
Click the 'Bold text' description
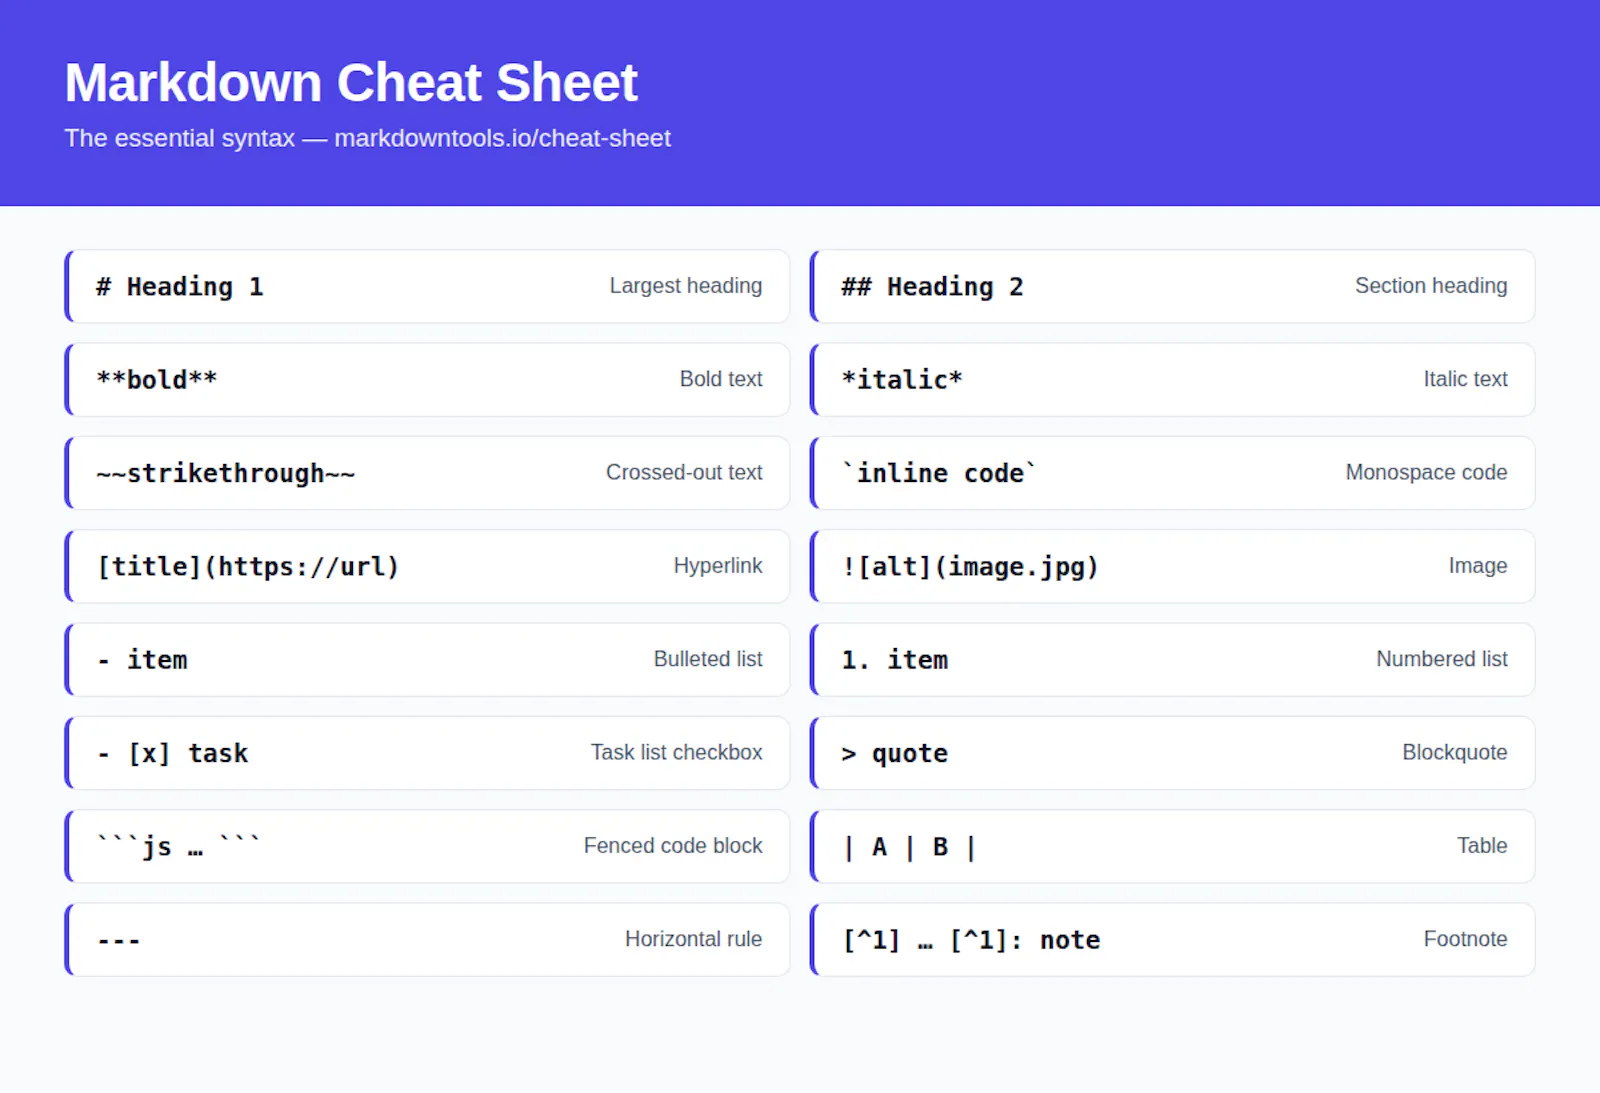coord(721,379)
